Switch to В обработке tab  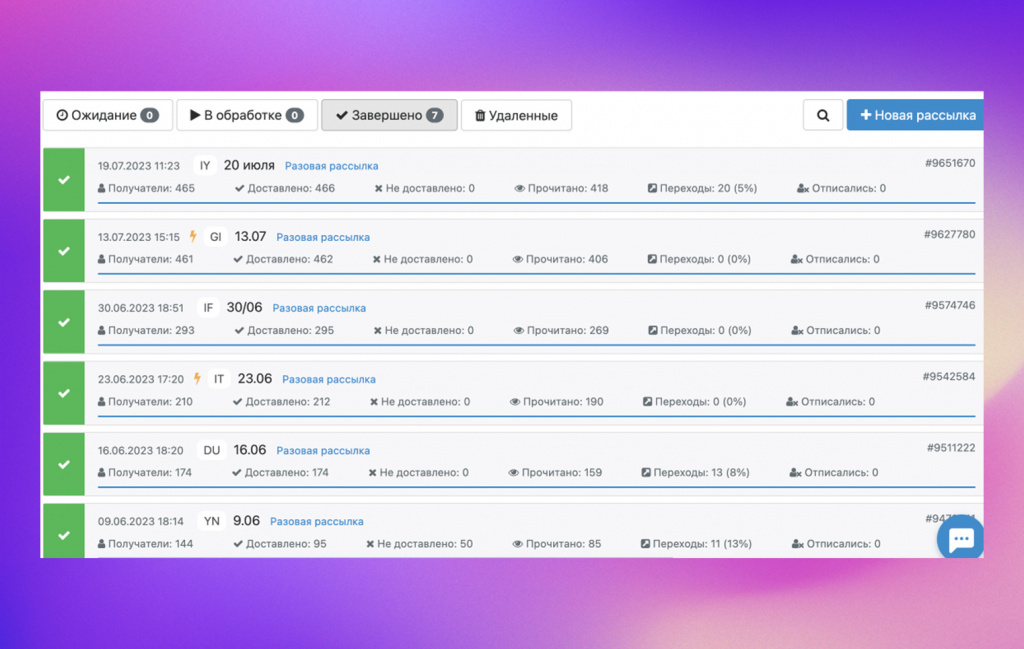point(247,116)
